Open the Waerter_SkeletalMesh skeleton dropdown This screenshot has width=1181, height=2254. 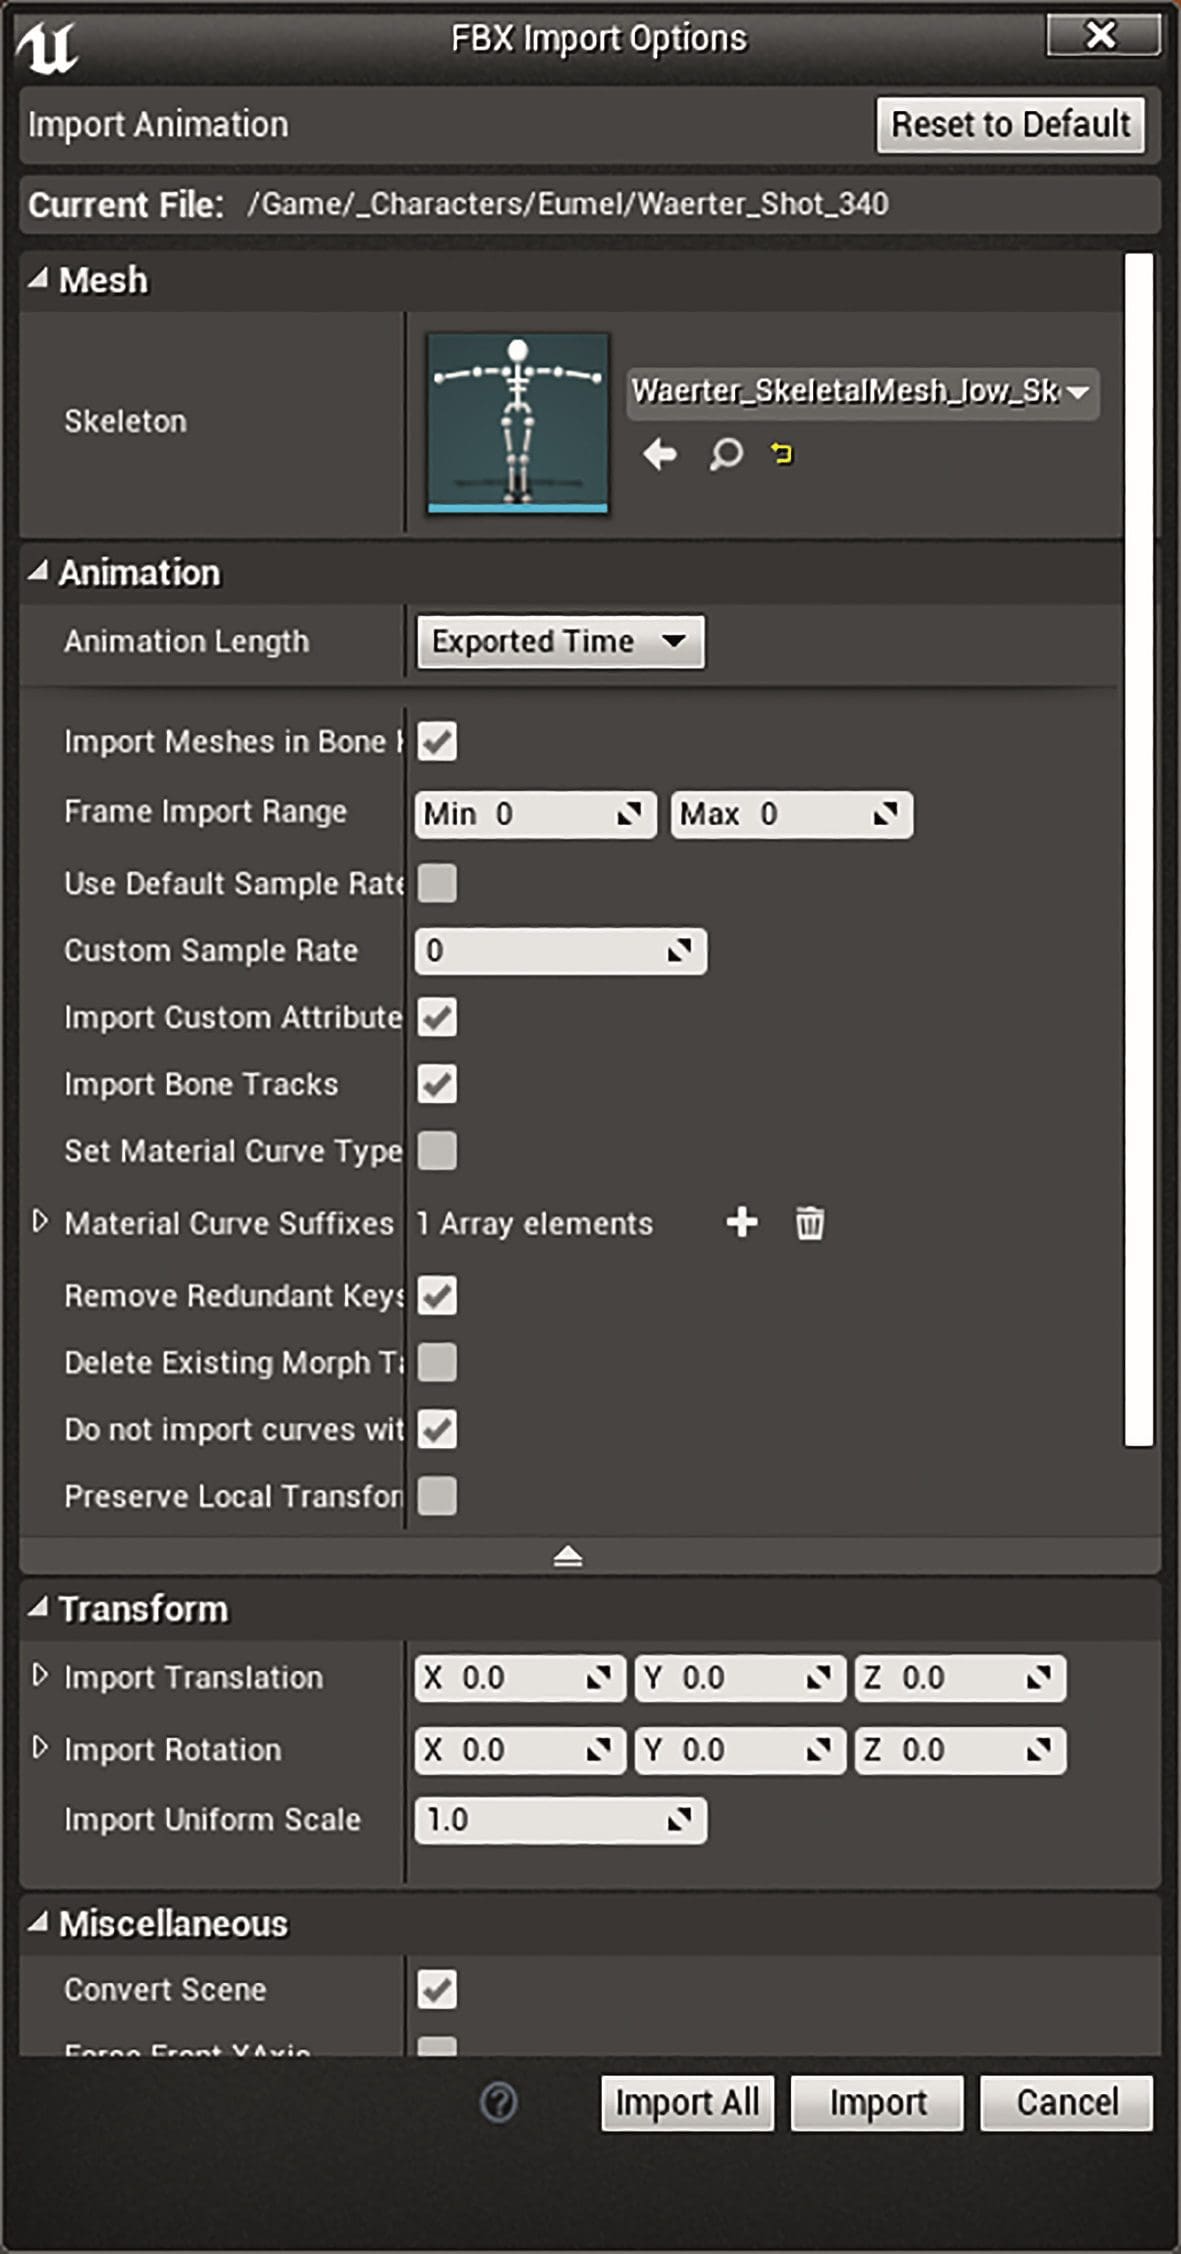click(863, 391)
